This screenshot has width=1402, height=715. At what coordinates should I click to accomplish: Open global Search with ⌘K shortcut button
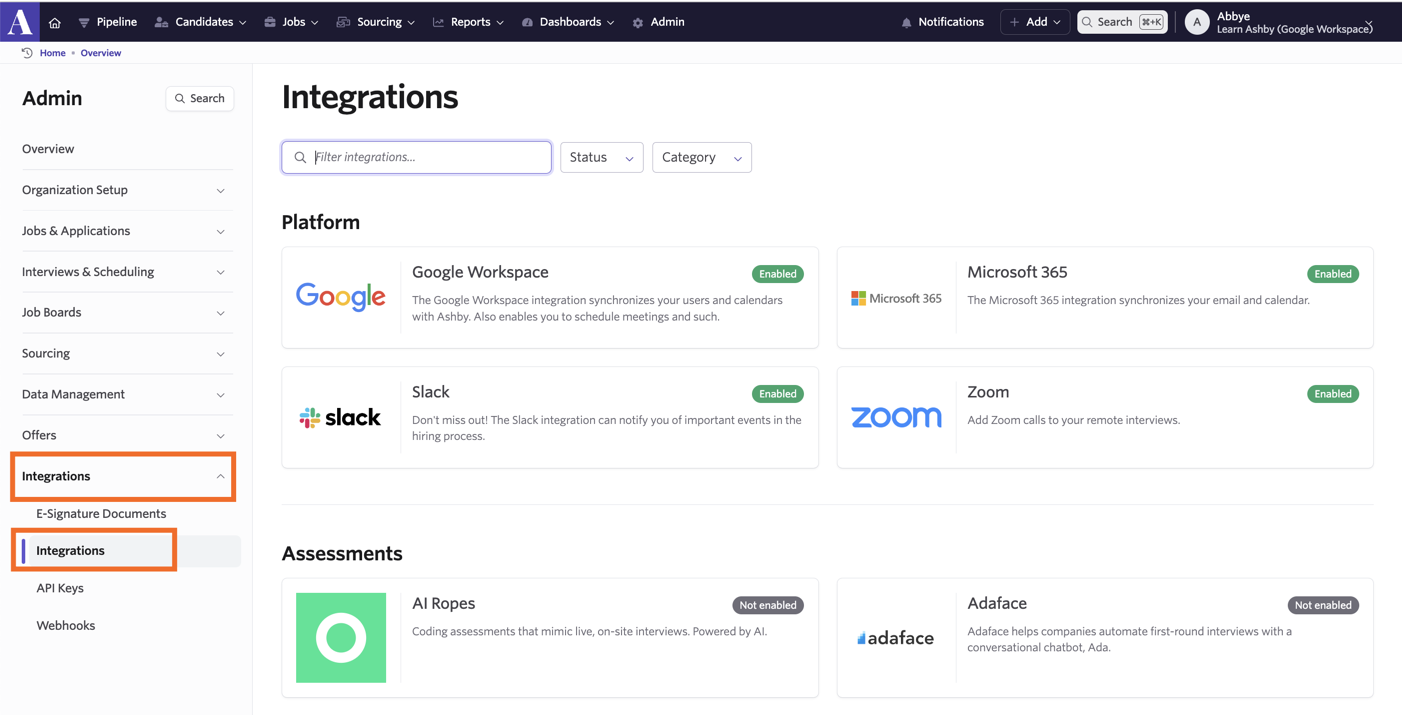pyautogui.click(x=1122, y=22)
